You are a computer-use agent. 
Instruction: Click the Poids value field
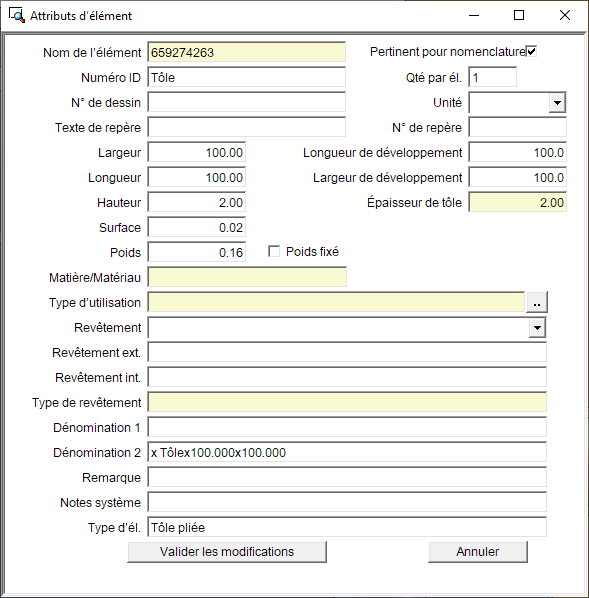pyautogui.click(x=197, y=252)
